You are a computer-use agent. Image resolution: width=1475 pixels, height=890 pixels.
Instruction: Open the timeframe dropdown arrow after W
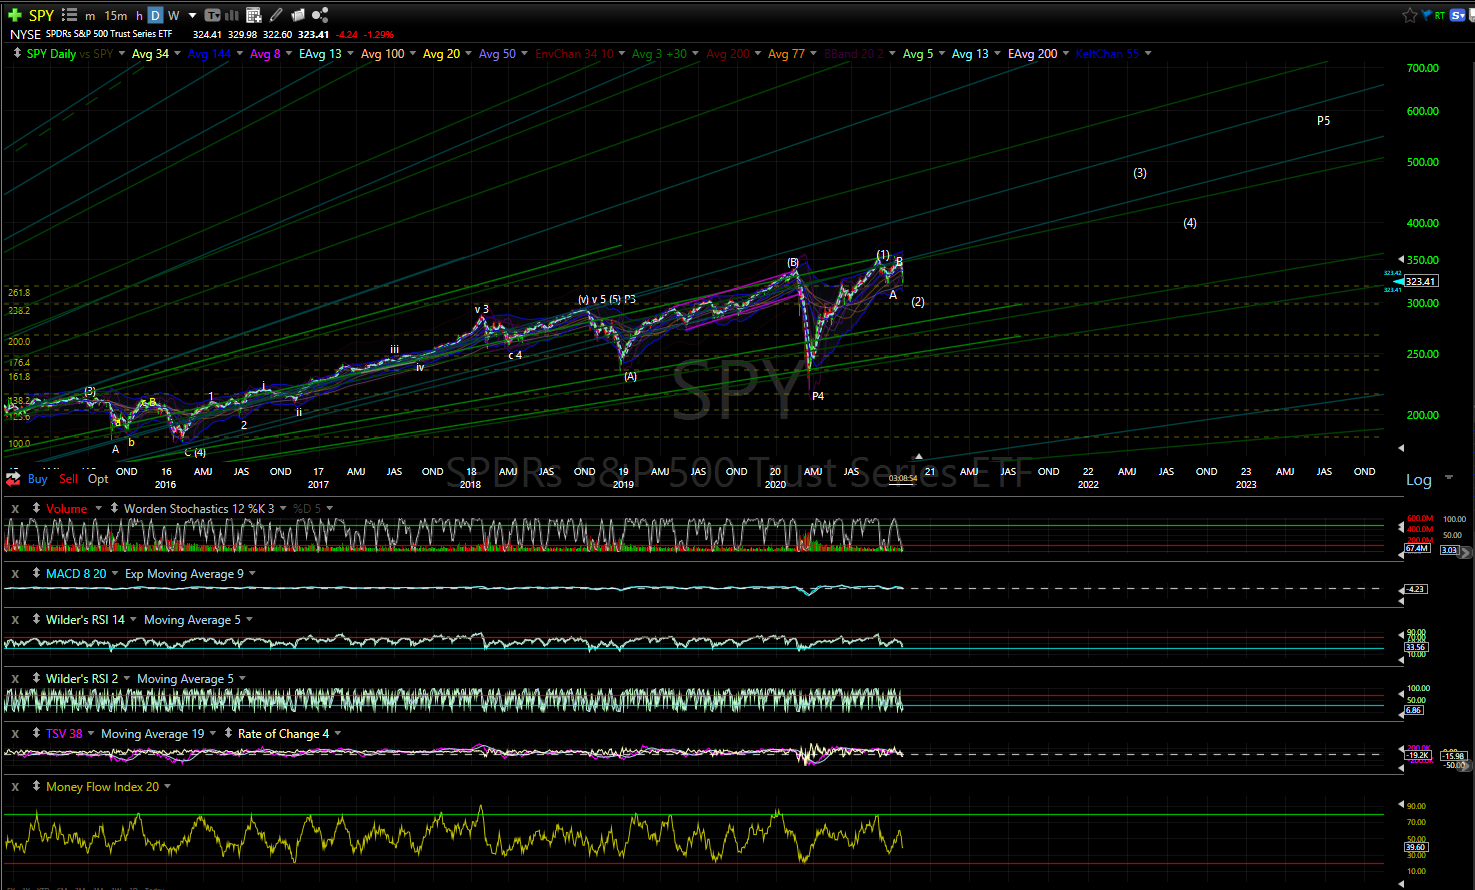pyautogui.click(x=192, y=15)
